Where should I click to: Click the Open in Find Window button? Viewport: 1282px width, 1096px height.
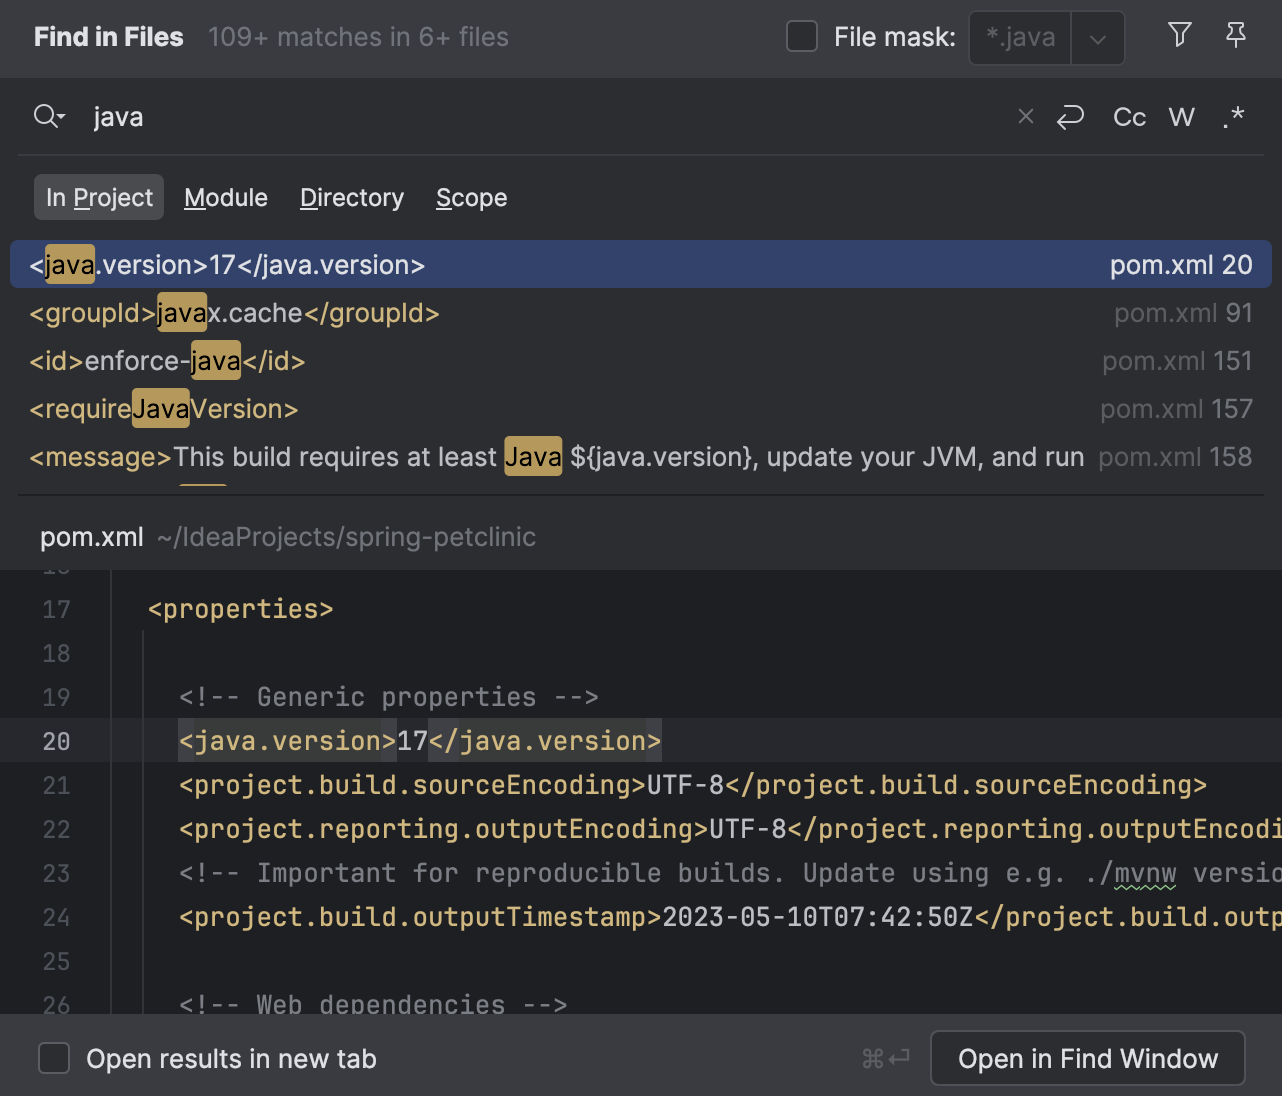click(x=1087, y=1058)
